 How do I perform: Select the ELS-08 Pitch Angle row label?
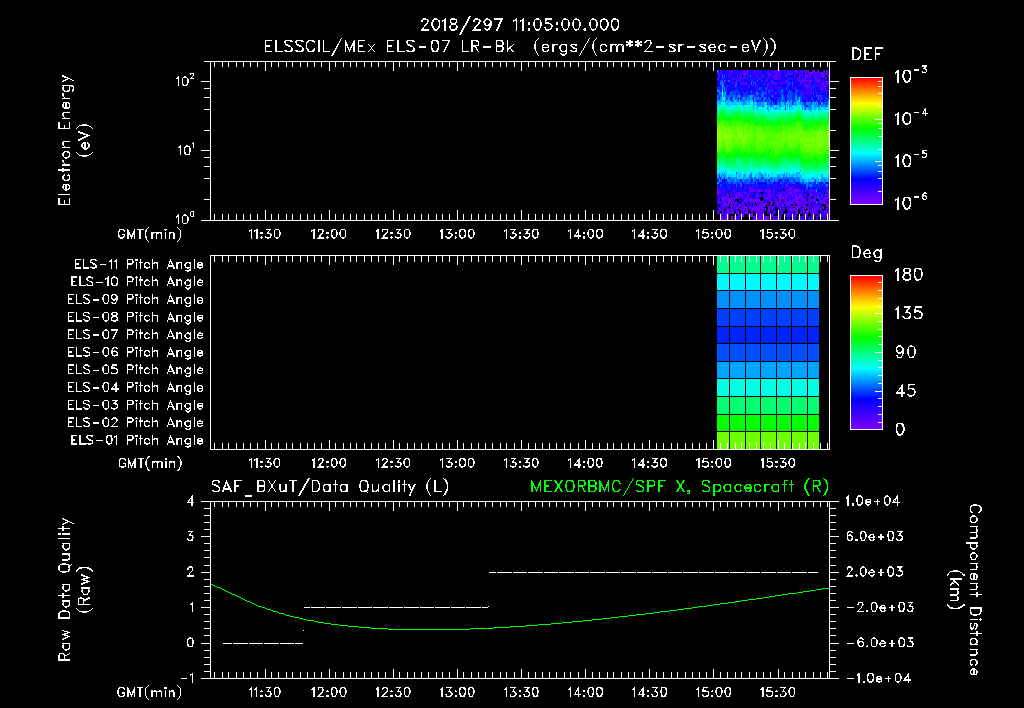click(135, 317)
